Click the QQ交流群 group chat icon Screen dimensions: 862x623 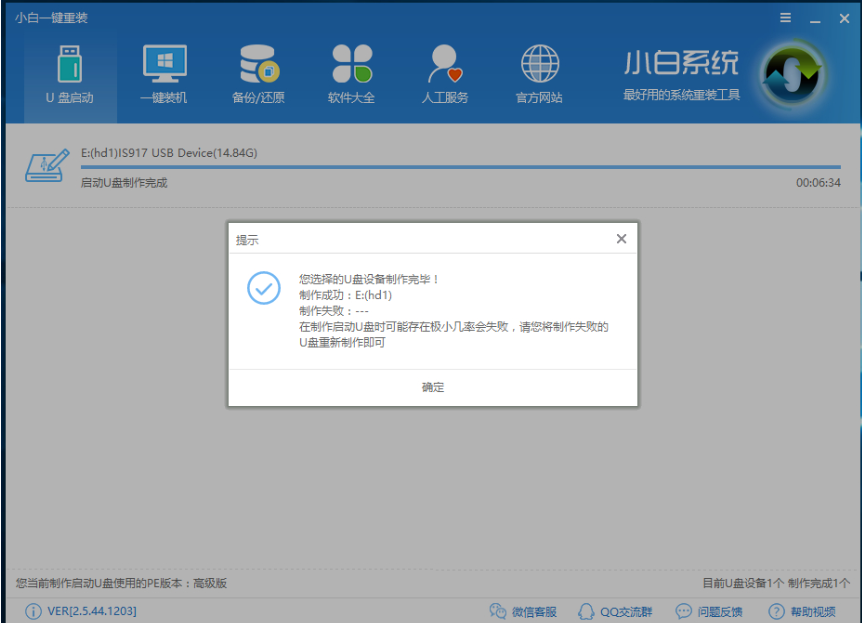tap(585, 610)
